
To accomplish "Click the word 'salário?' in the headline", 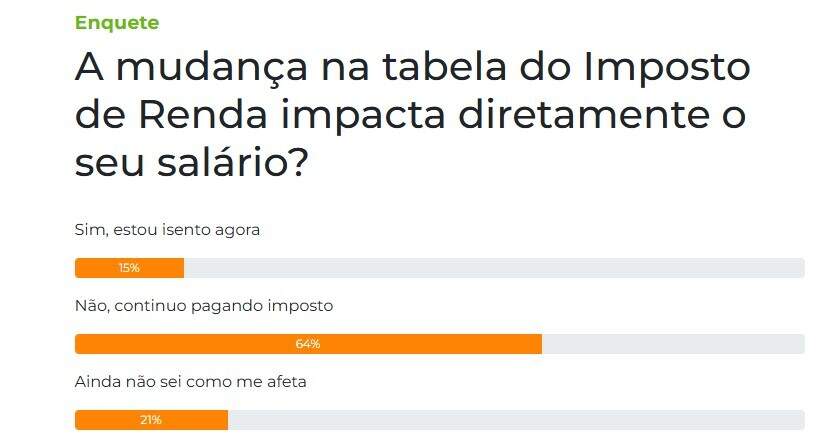I will (232, 162).
